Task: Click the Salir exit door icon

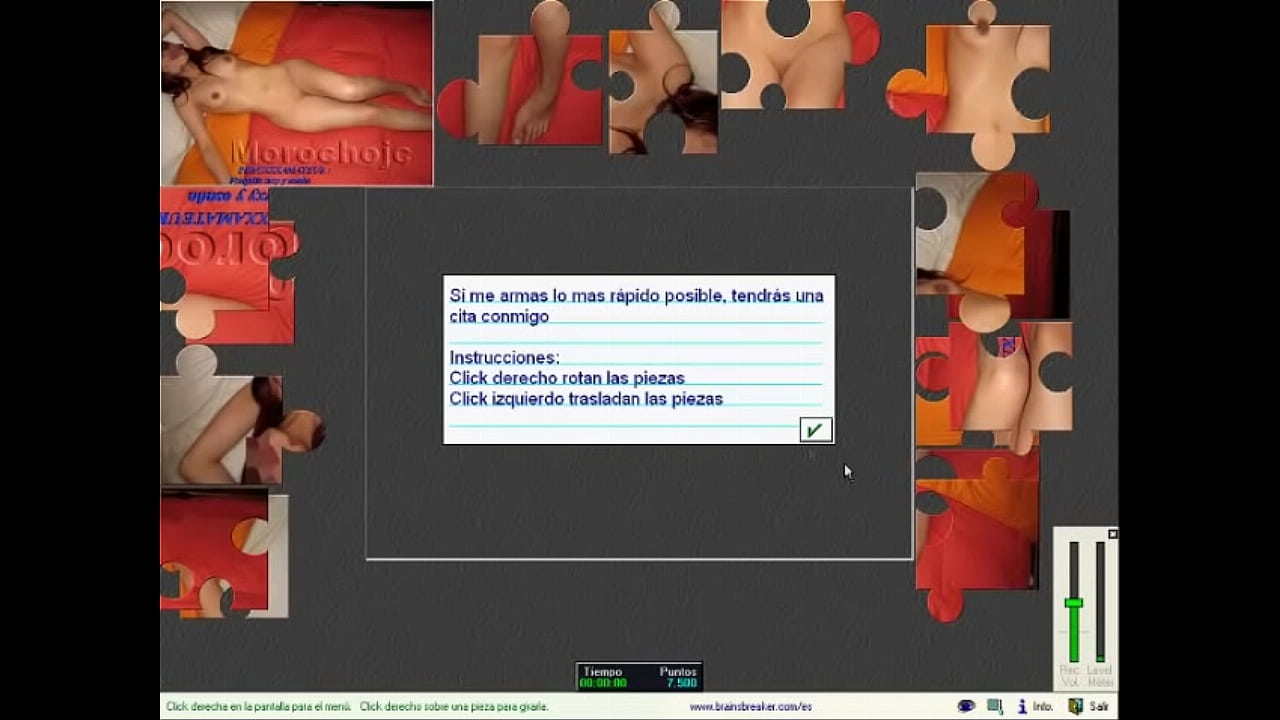Action: pos(1075,706)
